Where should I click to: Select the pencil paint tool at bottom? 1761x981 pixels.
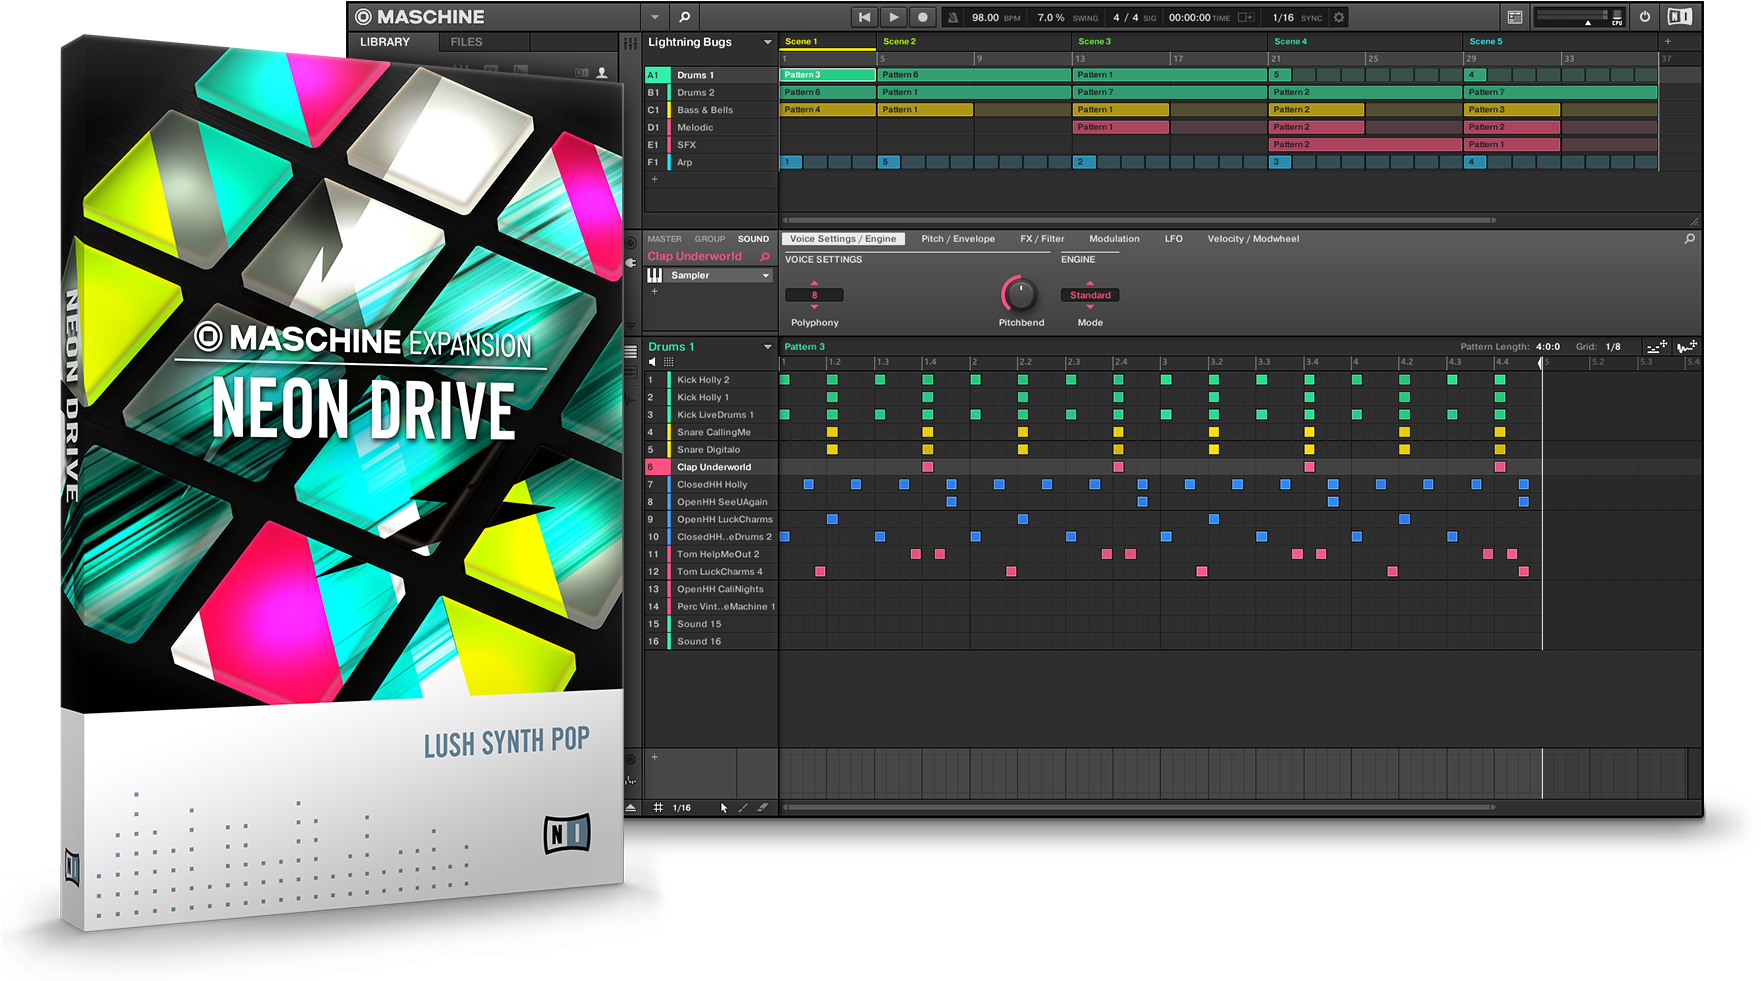click(x=743, y=808)
